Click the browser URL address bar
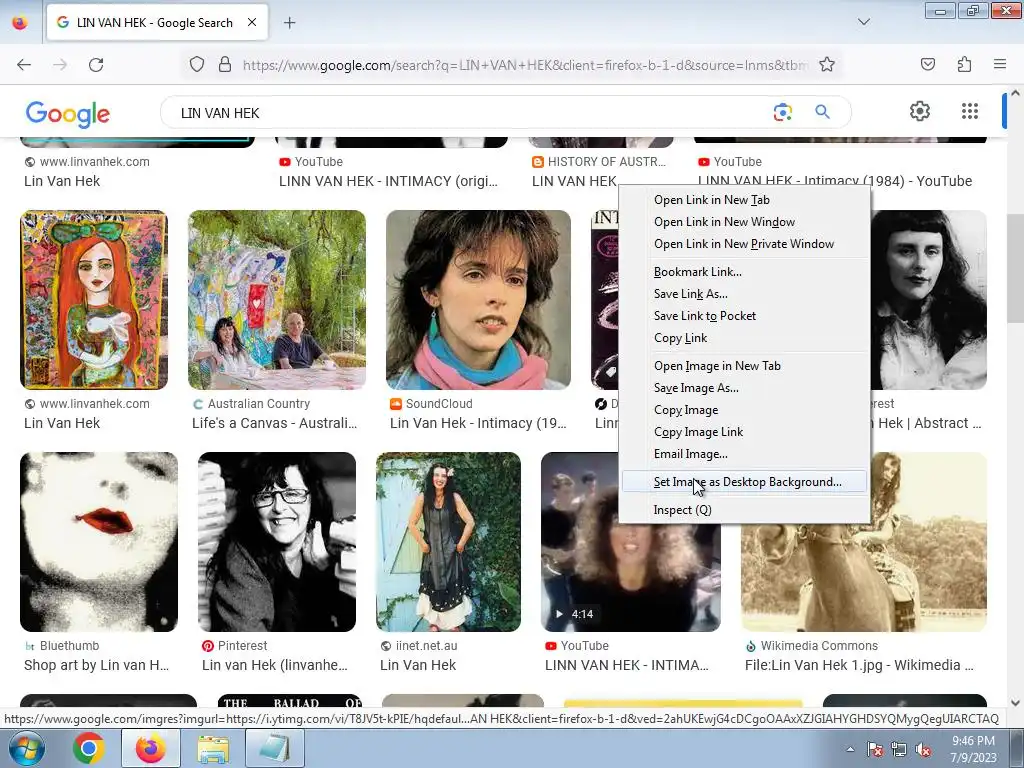 525,65
